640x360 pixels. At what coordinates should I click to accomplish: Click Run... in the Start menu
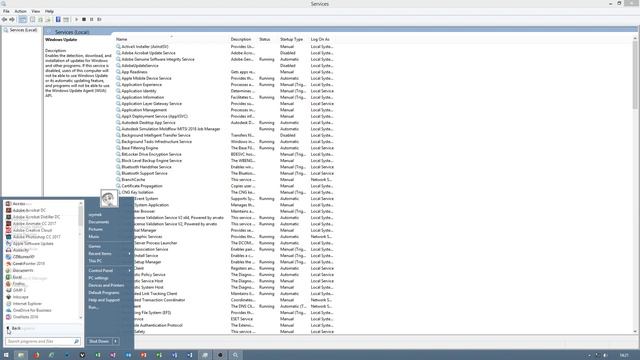coord(93,307)
